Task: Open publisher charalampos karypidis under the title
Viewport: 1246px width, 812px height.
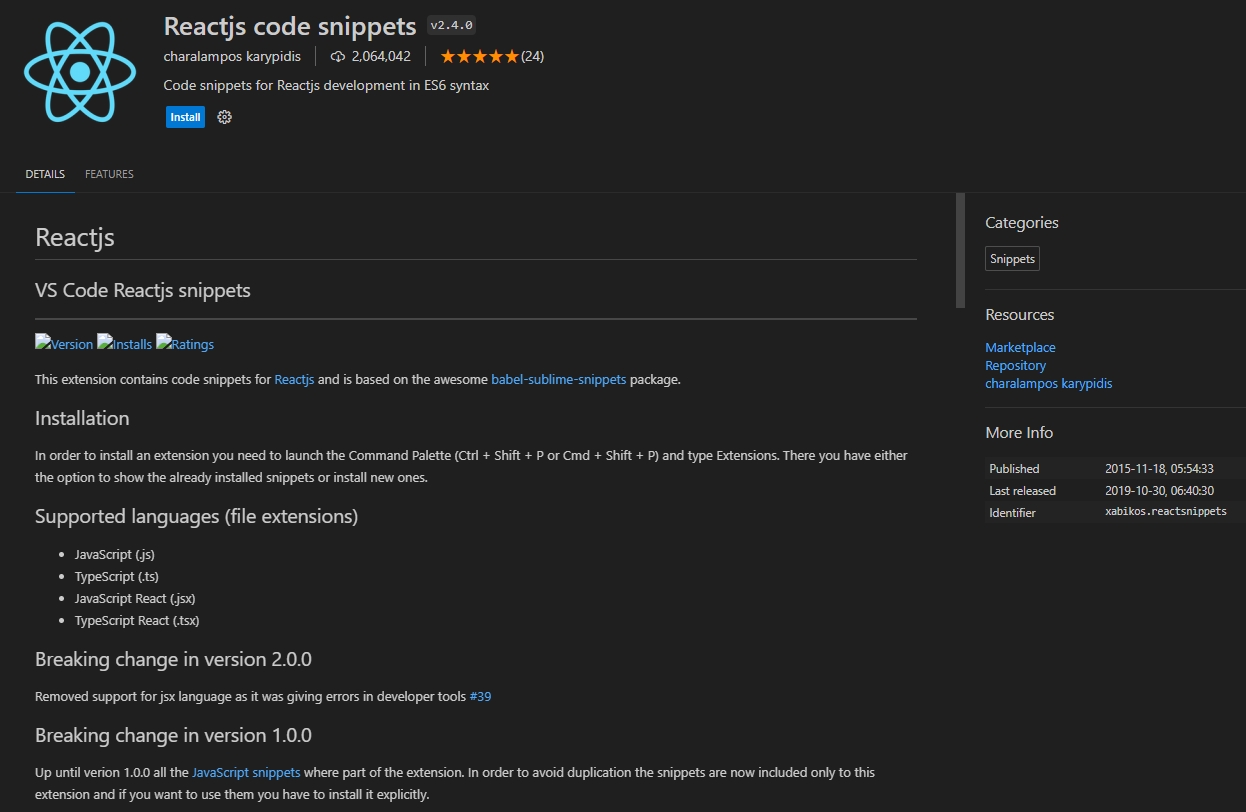Action: pyautogui.click(x=232, y=56)
